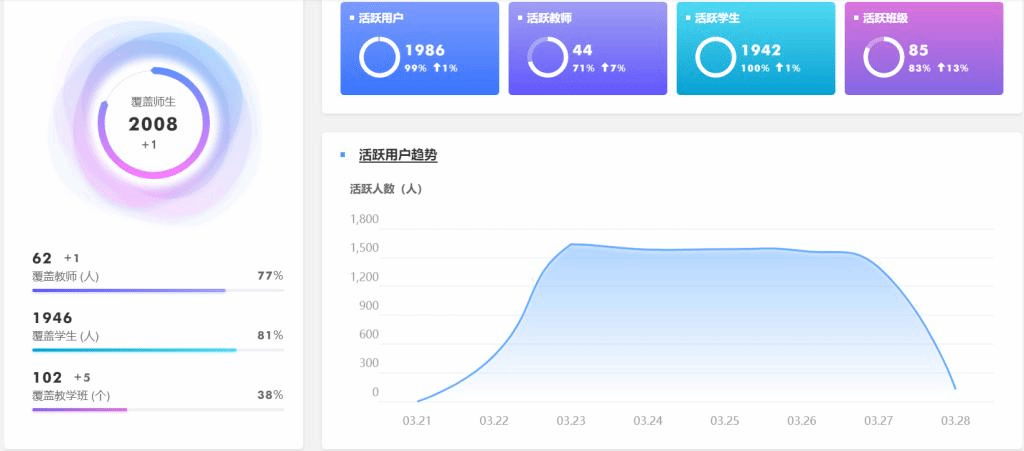Image resolution: width=1024 pixels, height=451 pixels.
Task: Click the up arrow beside 1% in 活跃用户
Action: pyautogui.click(x=436, y=68)
